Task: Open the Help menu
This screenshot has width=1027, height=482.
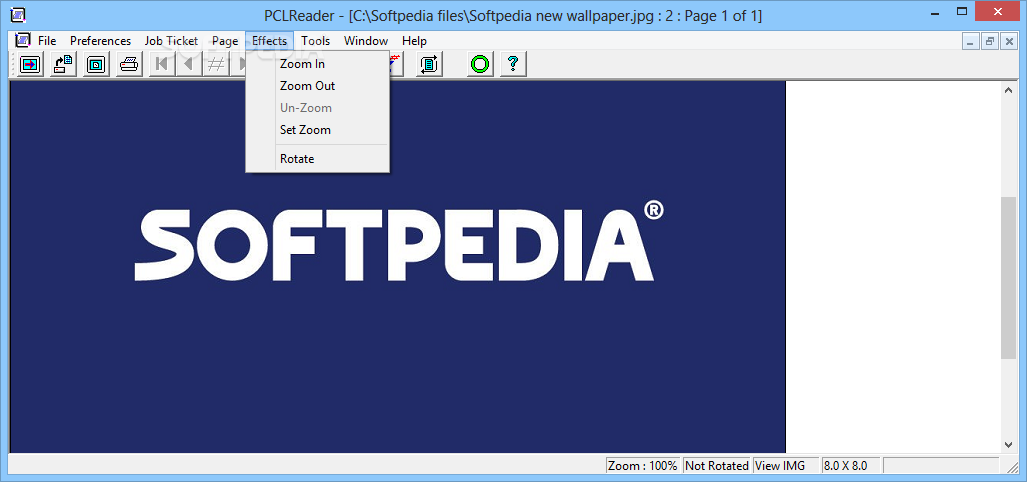Action: 415,41
